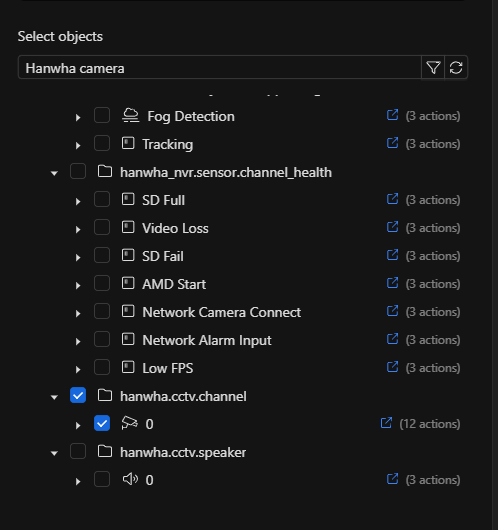The width and height of the screenshot is (498, 530).
Task: Expand the speaker 0 row
Action: 78,482
